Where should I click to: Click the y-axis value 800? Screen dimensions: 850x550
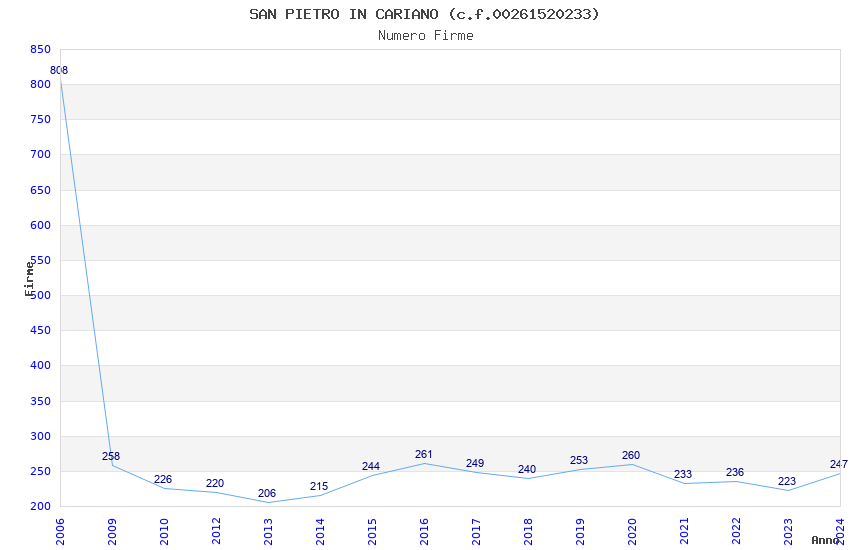[40, 84]
